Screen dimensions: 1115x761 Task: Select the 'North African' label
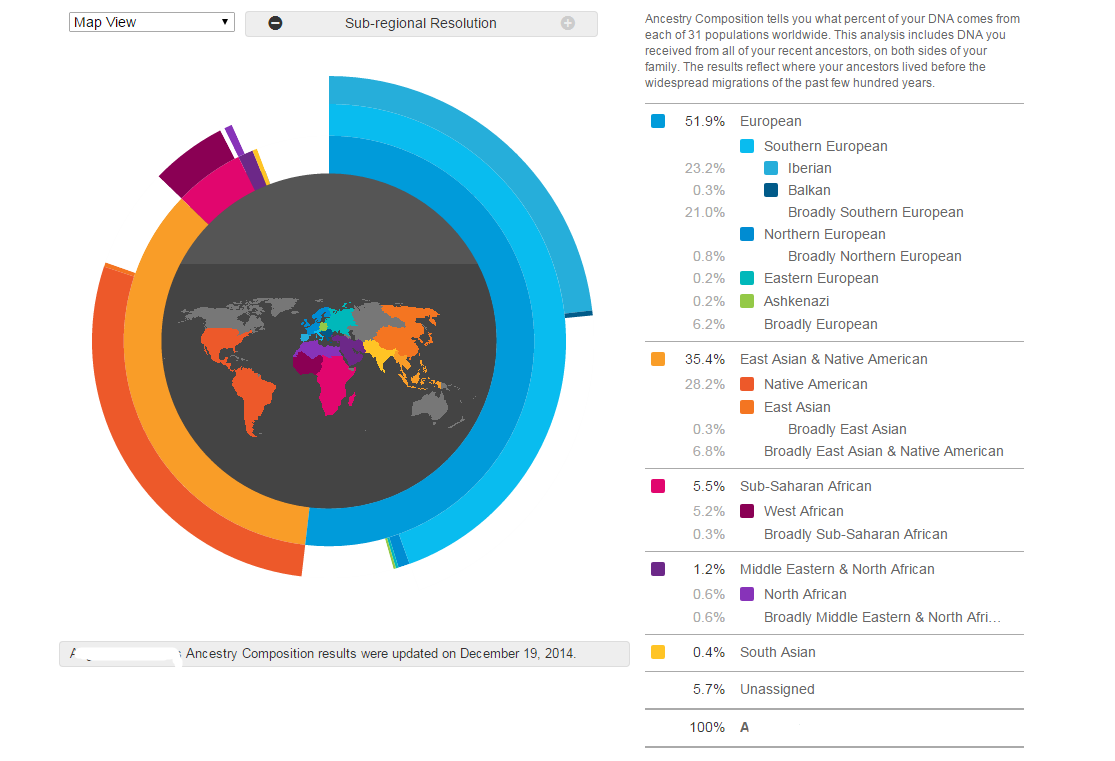point(805,594)
